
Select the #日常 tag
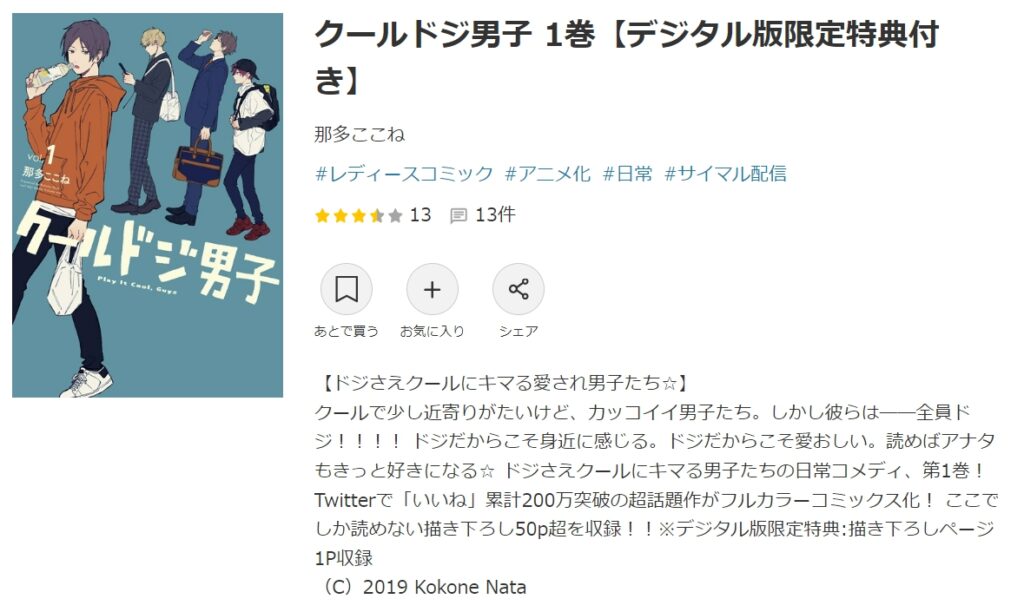[628, 174]
